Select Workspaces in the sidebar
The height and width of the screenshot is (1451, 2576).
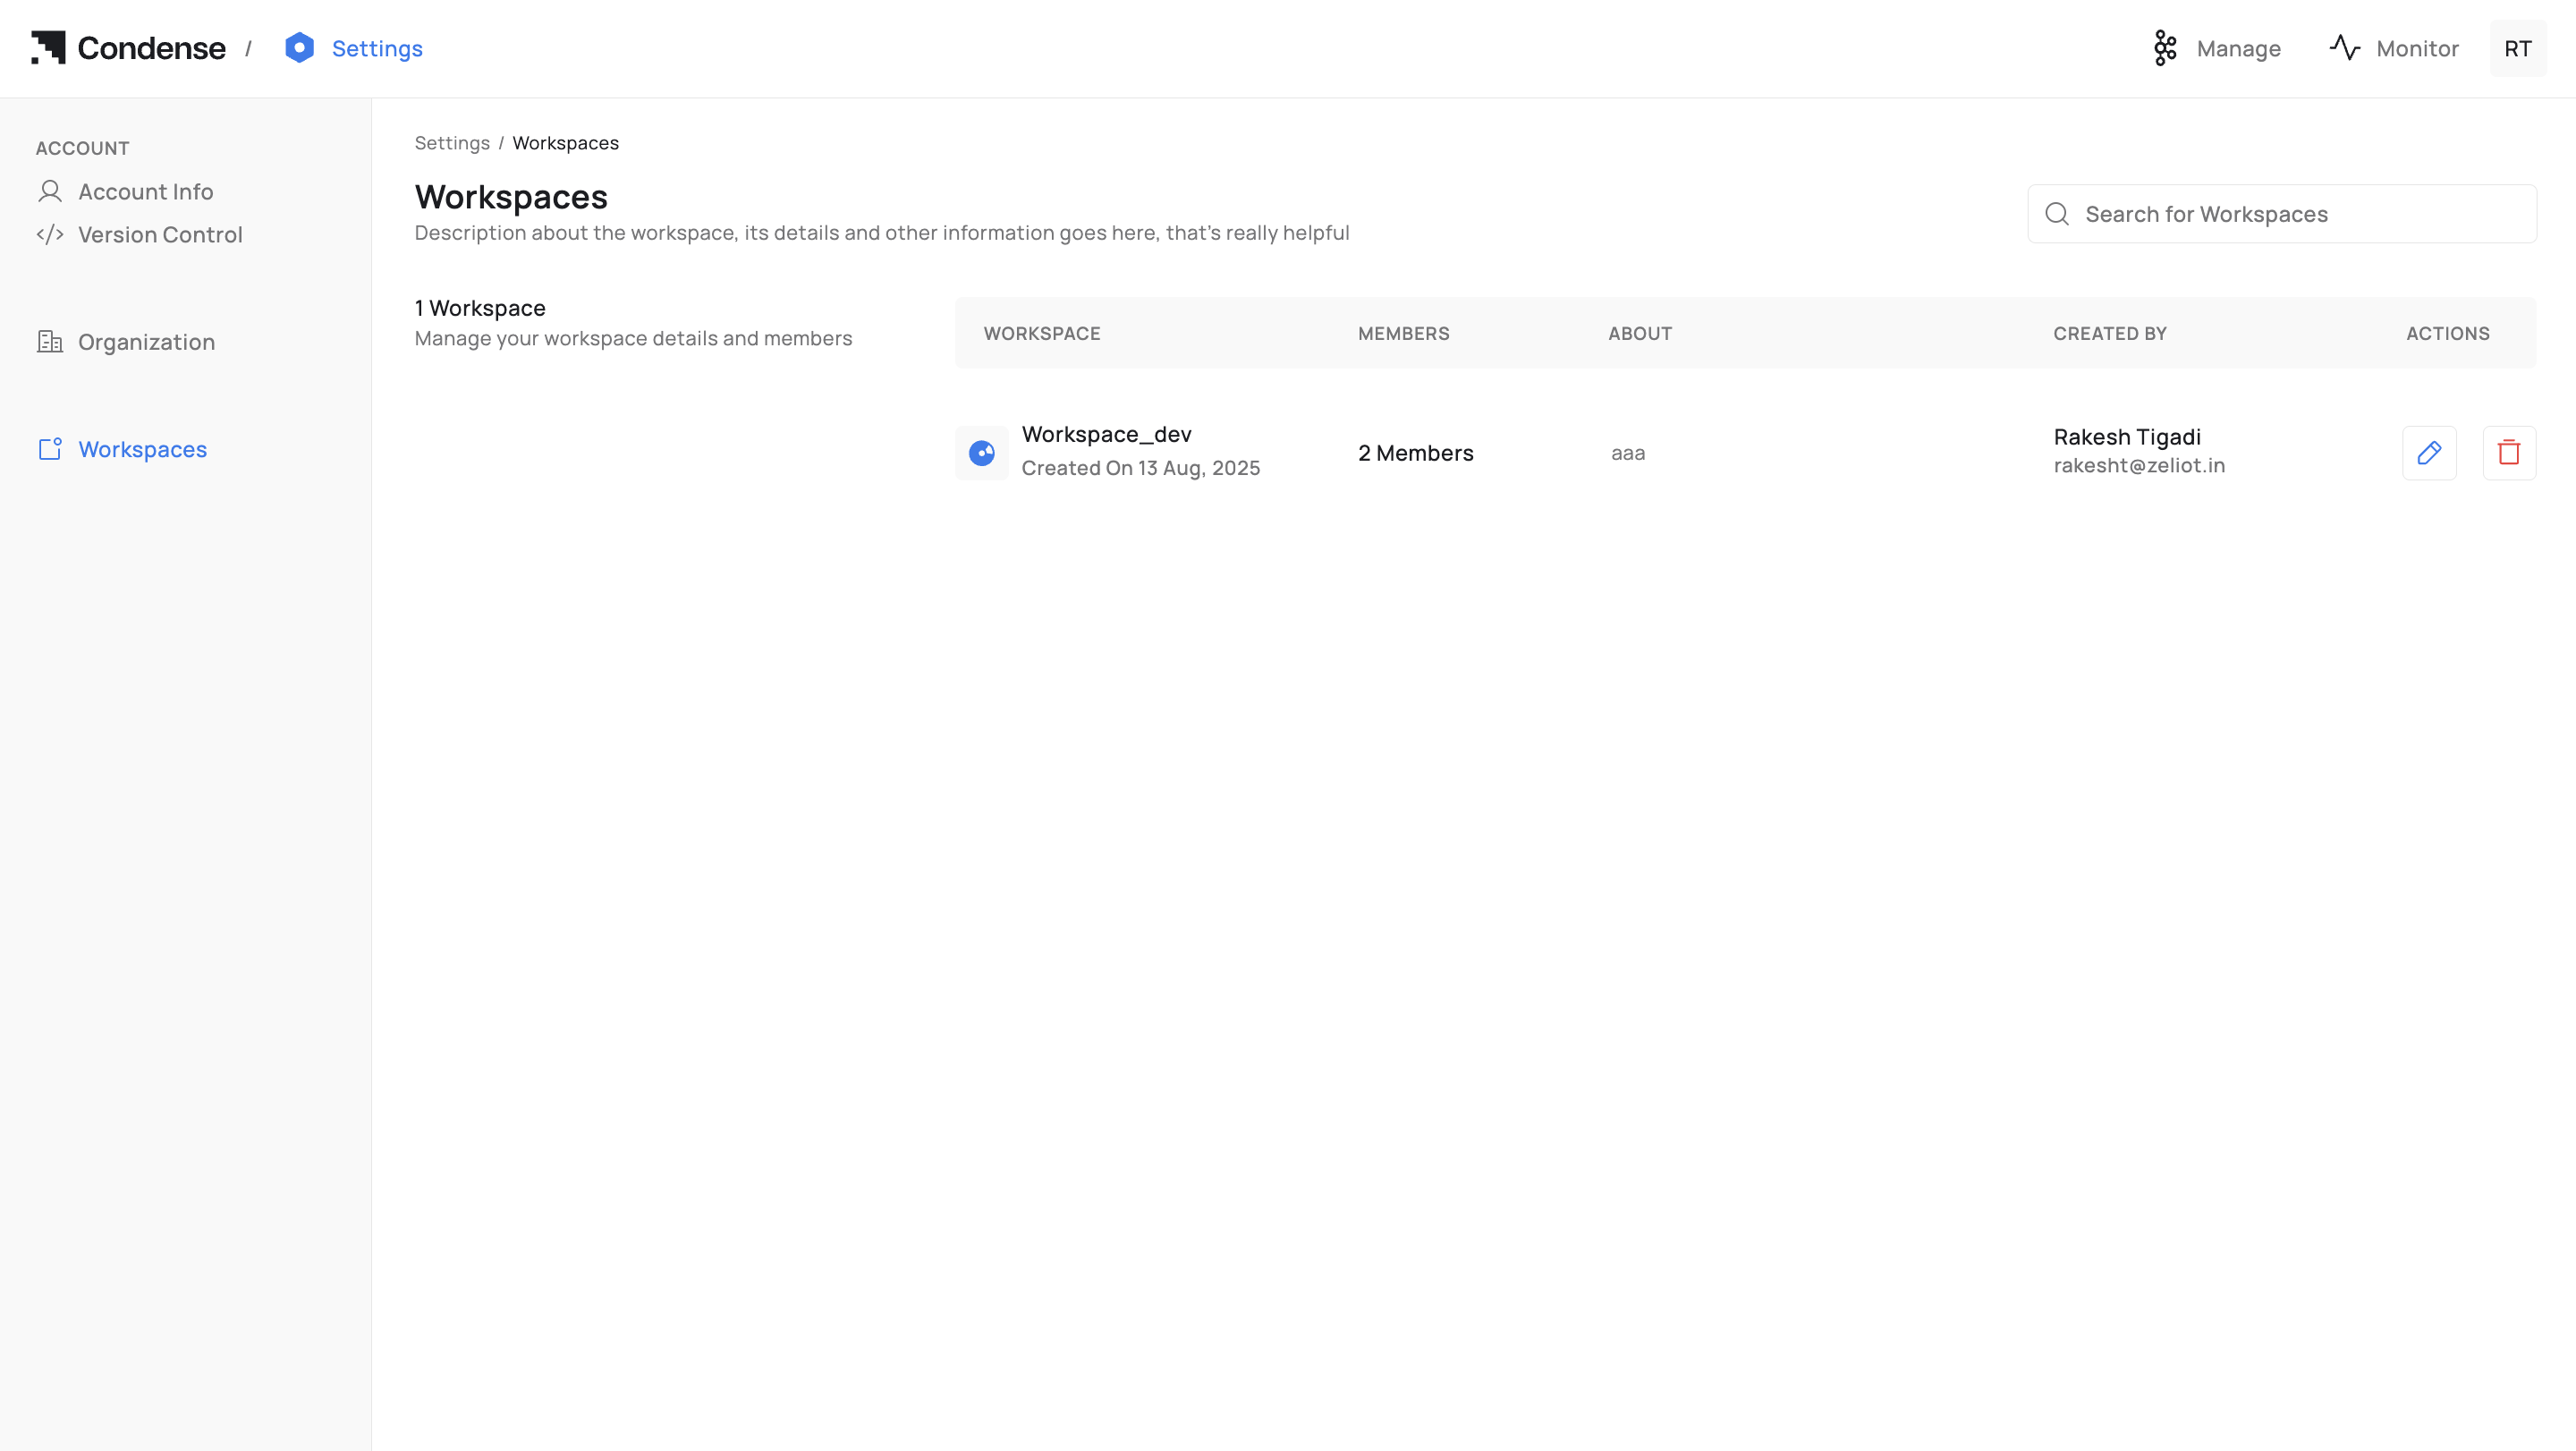pos(142,449)
